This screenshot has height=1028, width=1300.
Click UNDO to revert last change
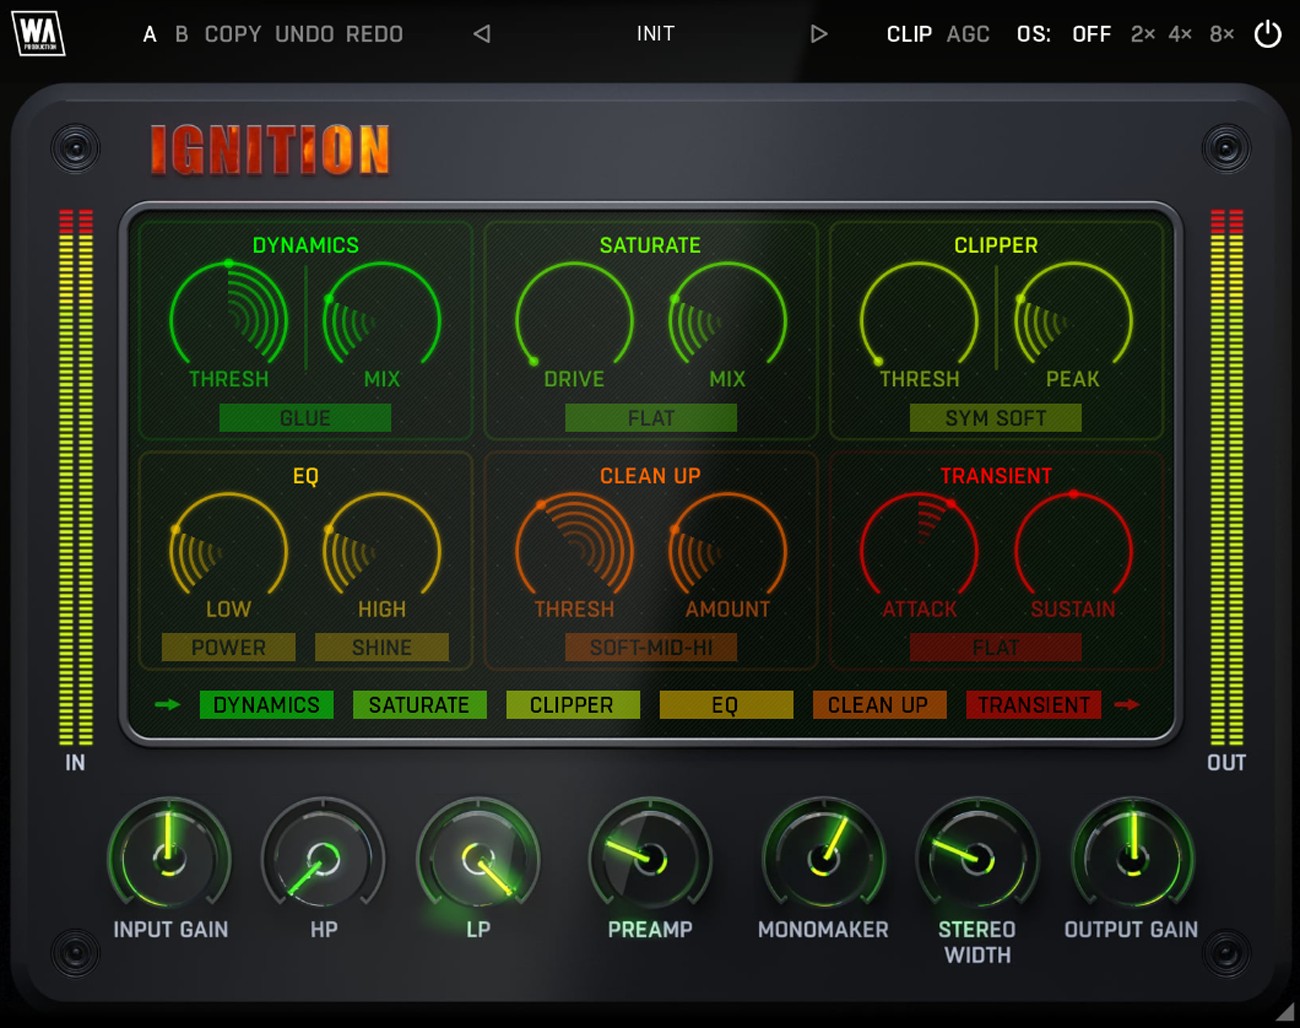(x=304, y=33)
